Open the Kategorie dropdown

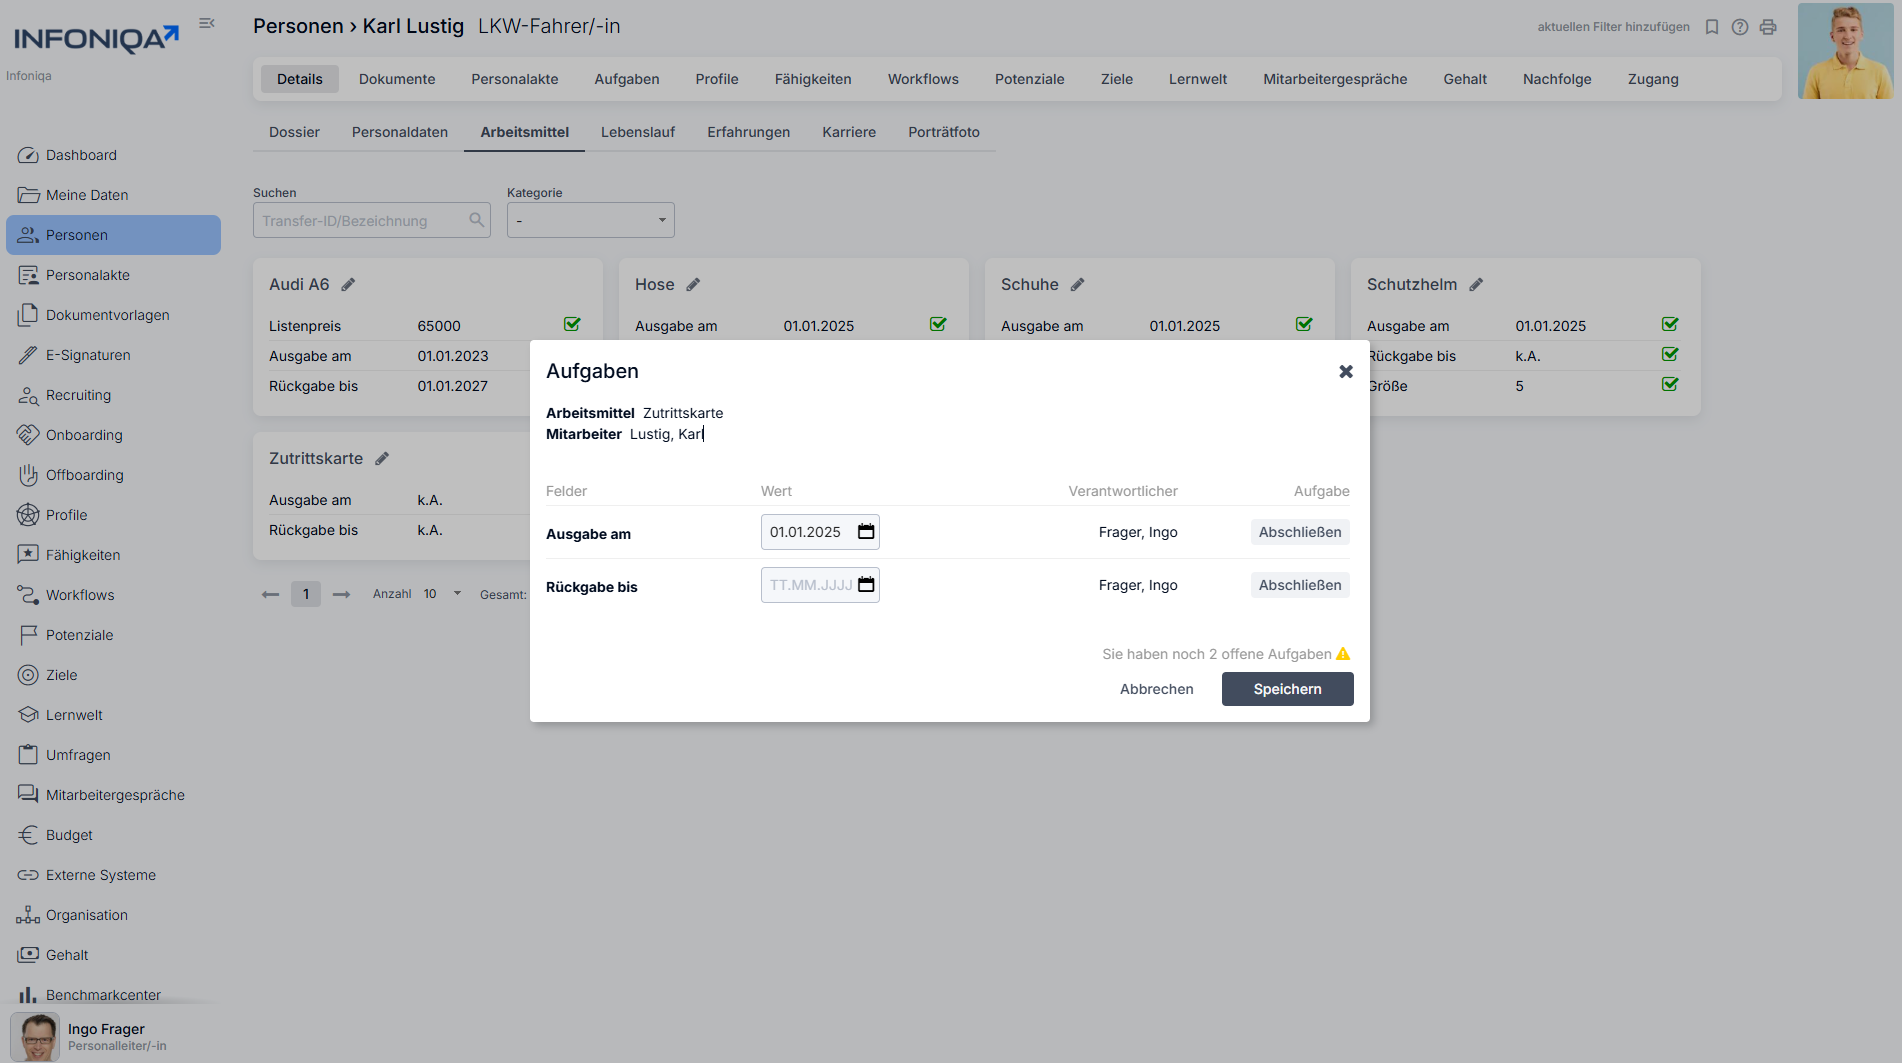click(591, 220)
